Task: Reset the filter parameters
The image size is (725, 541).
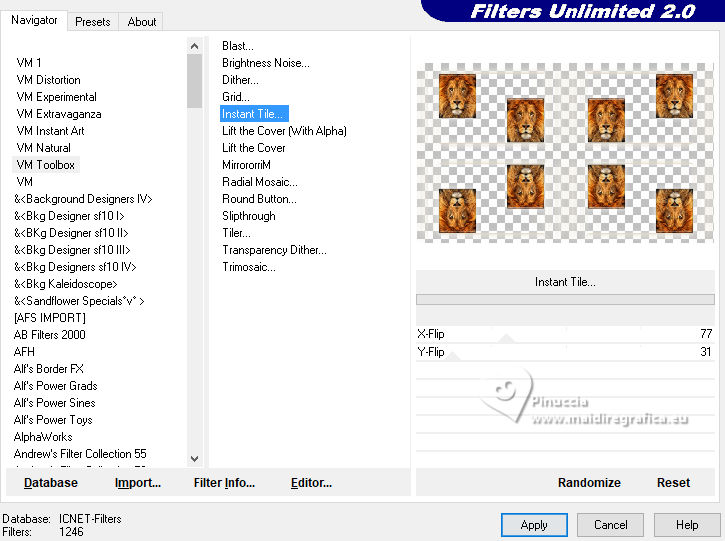Action: pyautogui.click(x=673, y=483)
